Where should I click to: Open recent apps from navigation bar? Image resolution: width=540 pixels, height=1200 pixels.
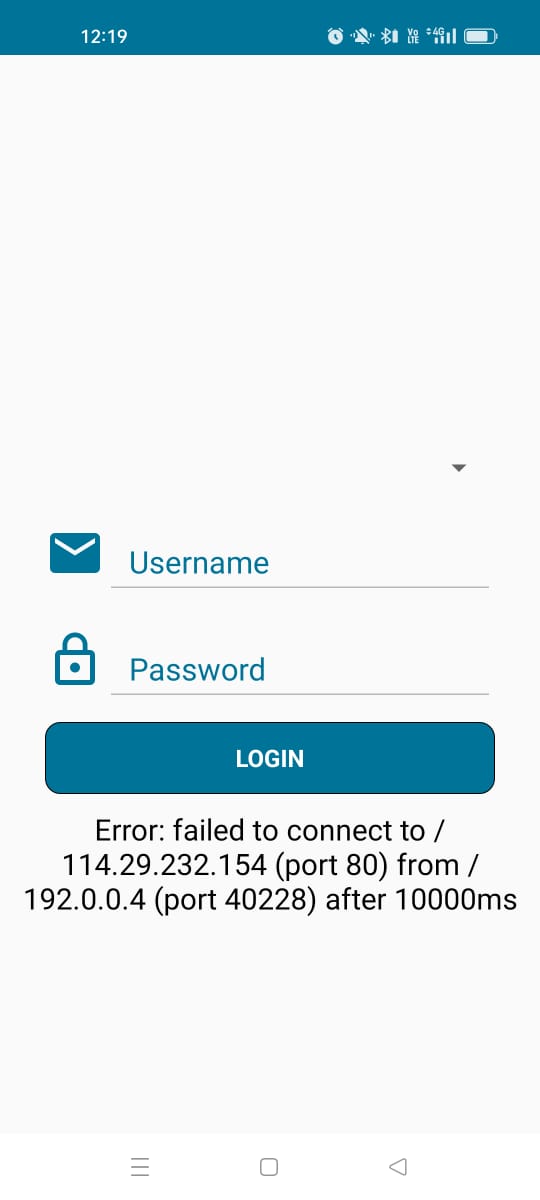(x=140, y=1166)
